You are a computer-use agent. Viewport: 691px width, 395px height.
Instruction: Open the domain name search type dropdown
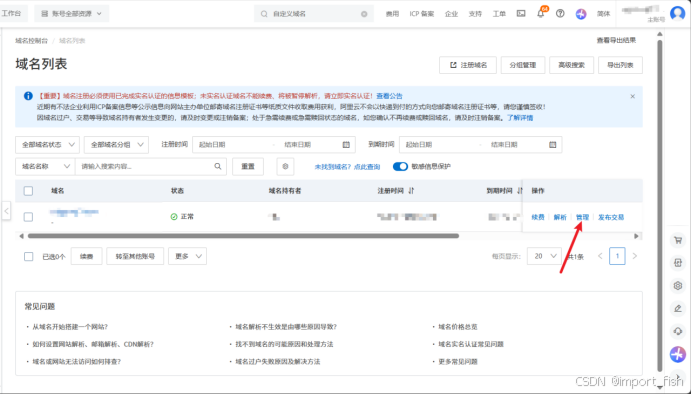[45, 166]
